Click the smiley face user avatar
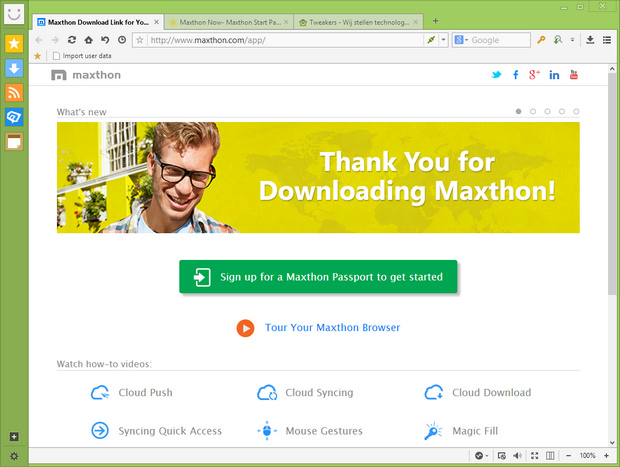The width and height of the screenshot is (620, 467). click(x=14, y=14)
